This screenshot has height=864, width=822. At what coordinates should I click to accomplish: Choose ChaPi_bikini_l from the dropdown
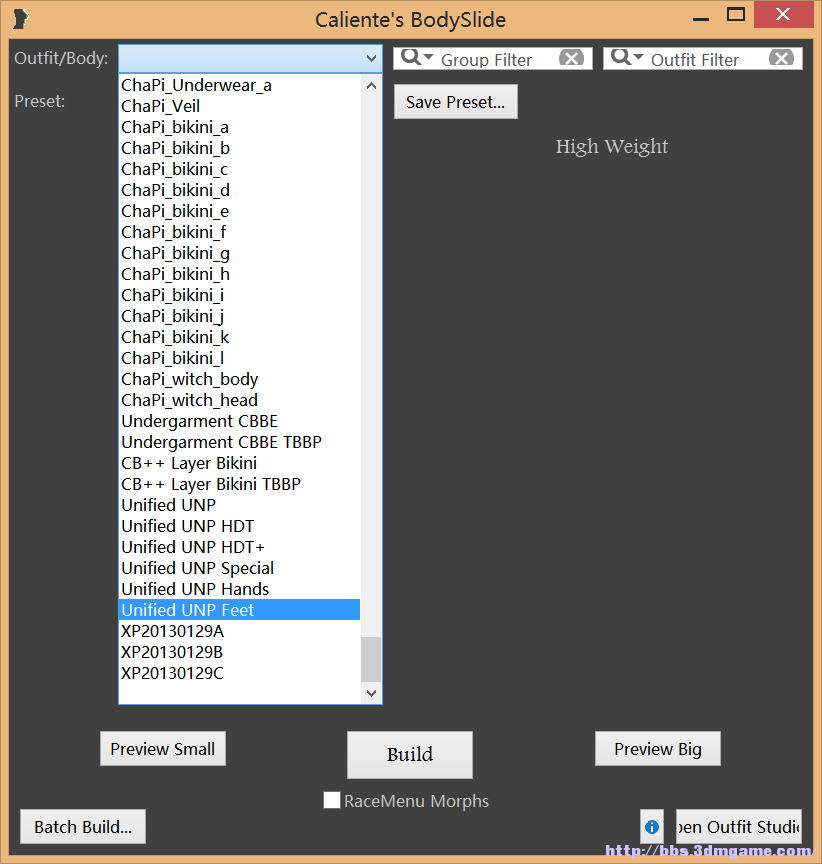click(x=240, y=358)
